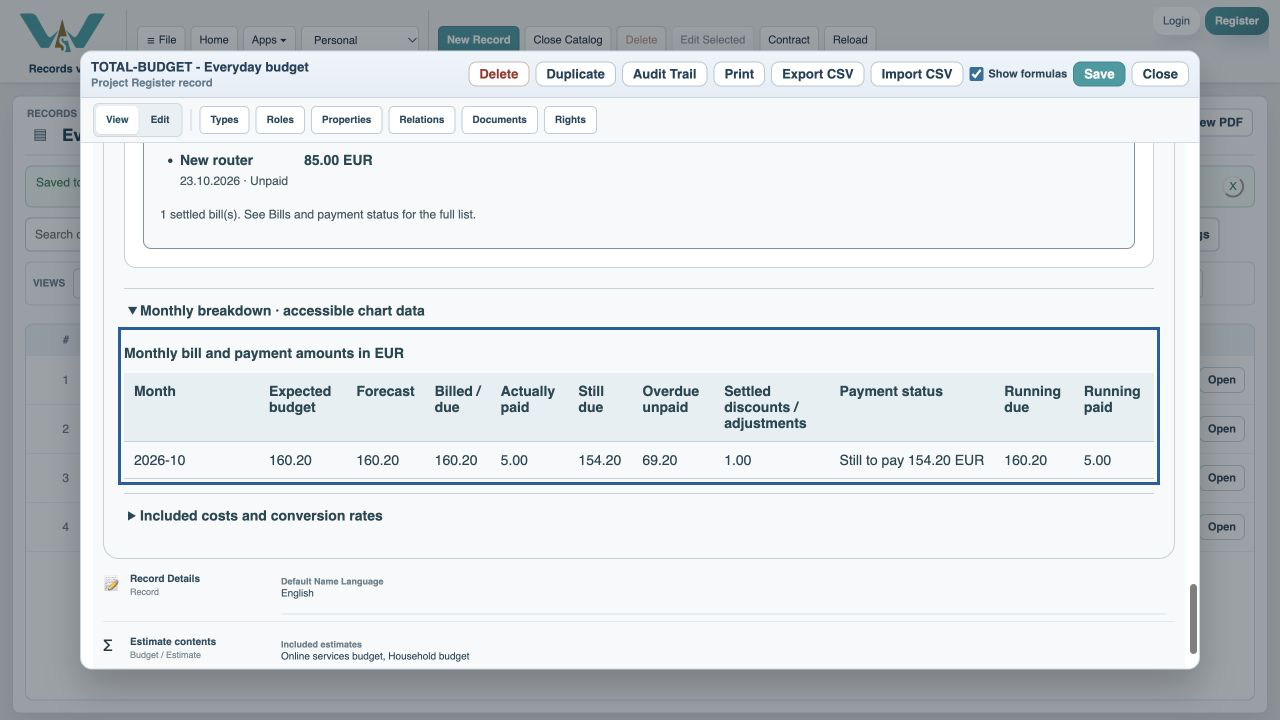Screen dimensions: 1280x720
Task: Click the red Delete button in dialog
Action: pyautogui.click(x=499, y=74)
